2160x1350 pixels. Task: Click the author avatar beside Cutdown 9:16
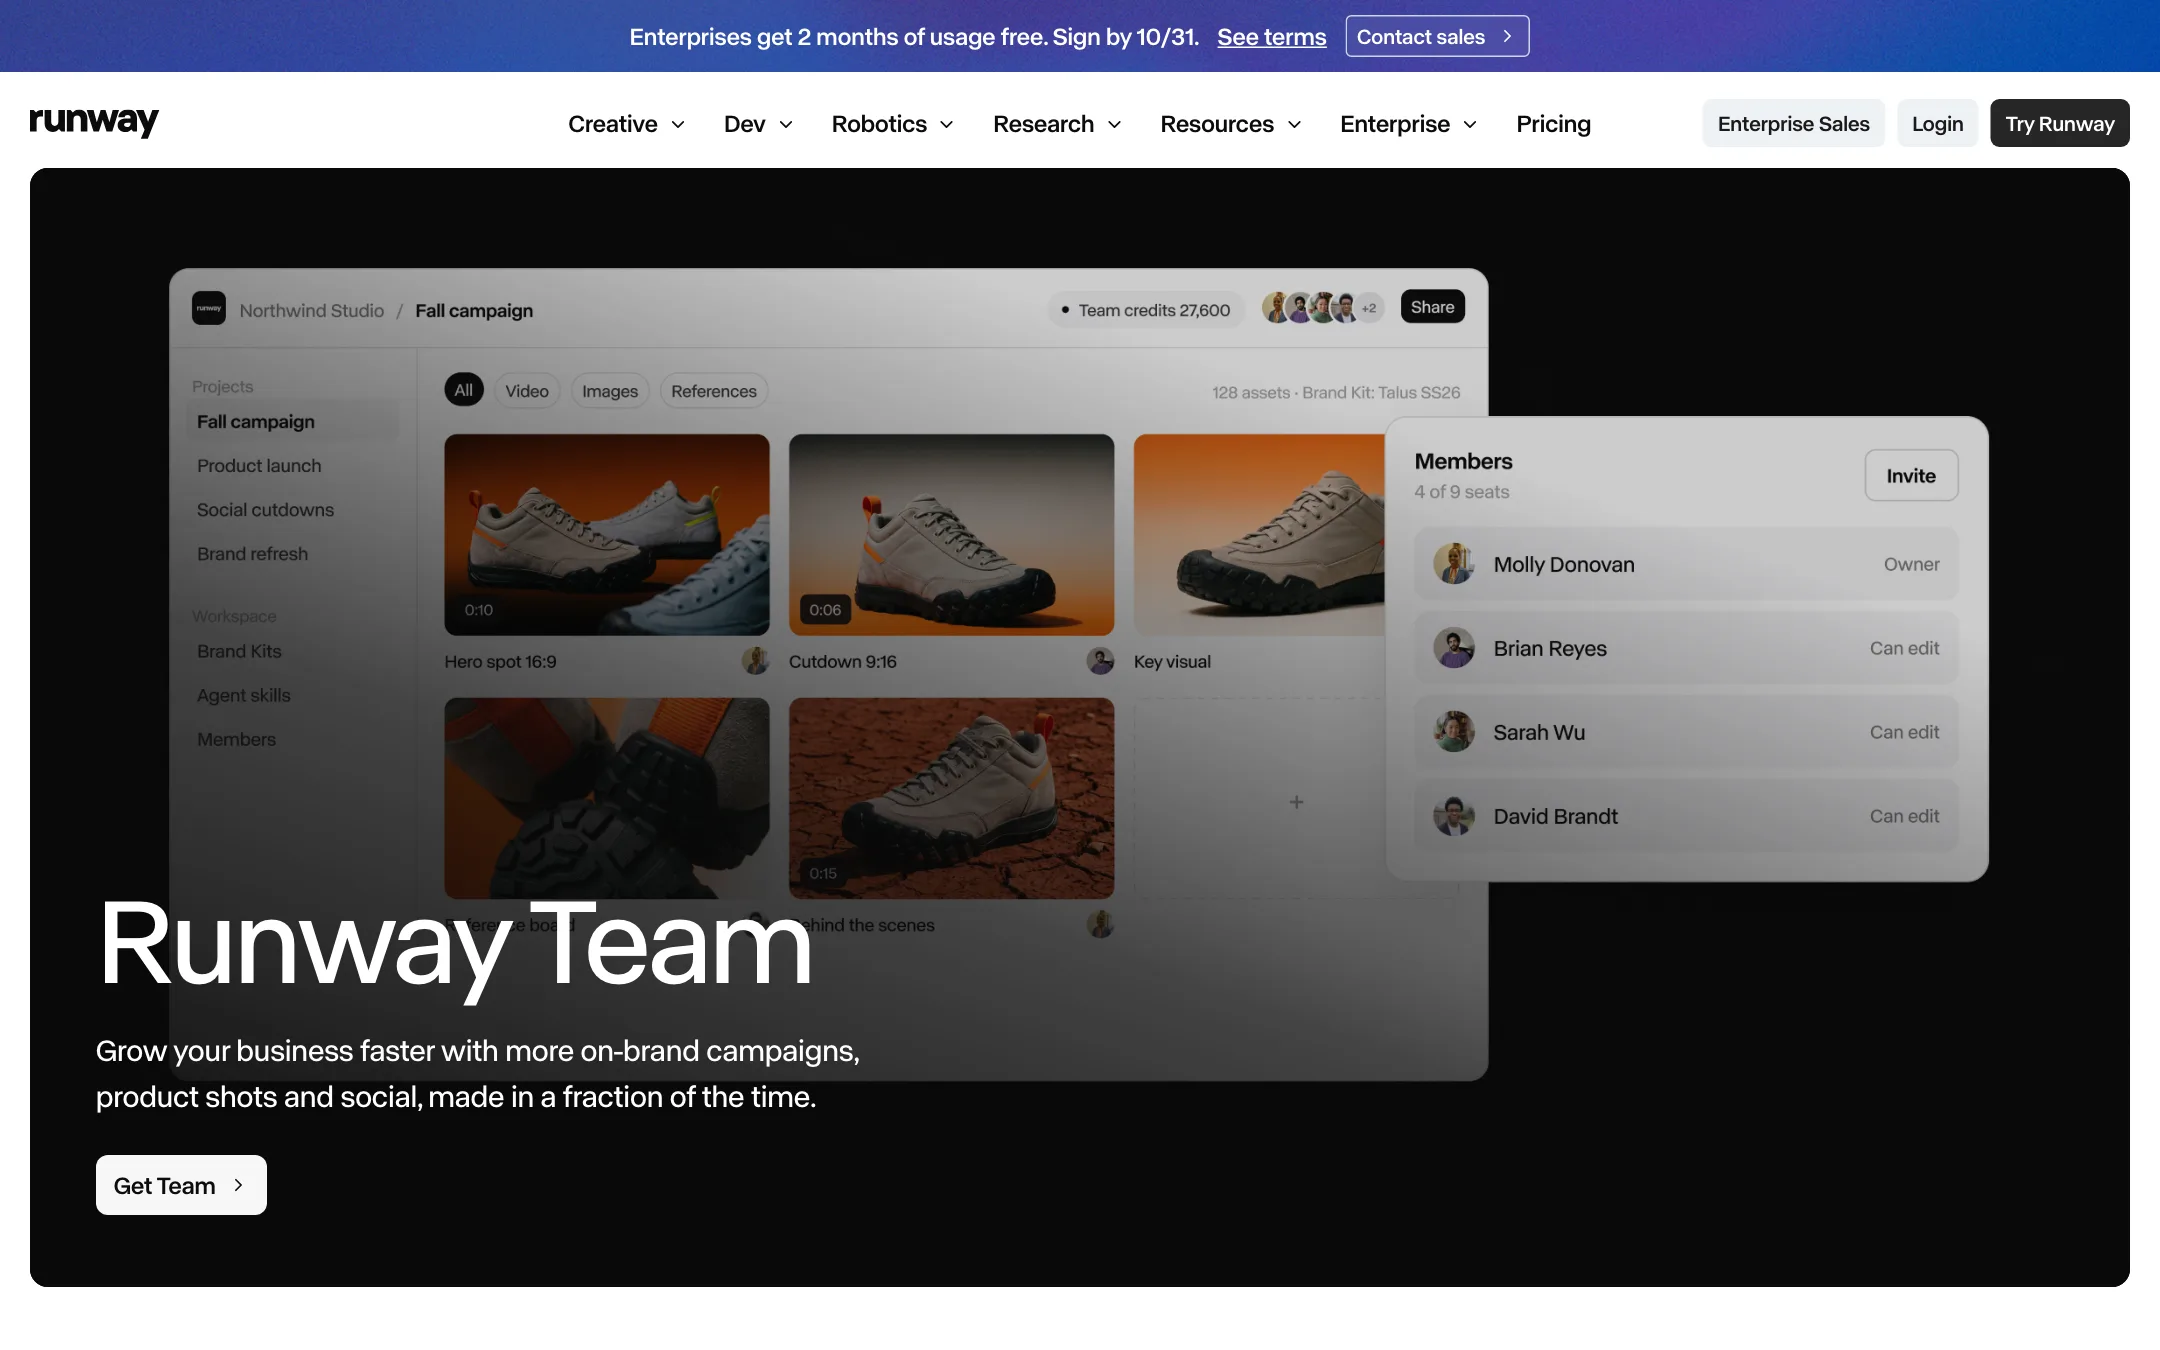click(1100, 661)
